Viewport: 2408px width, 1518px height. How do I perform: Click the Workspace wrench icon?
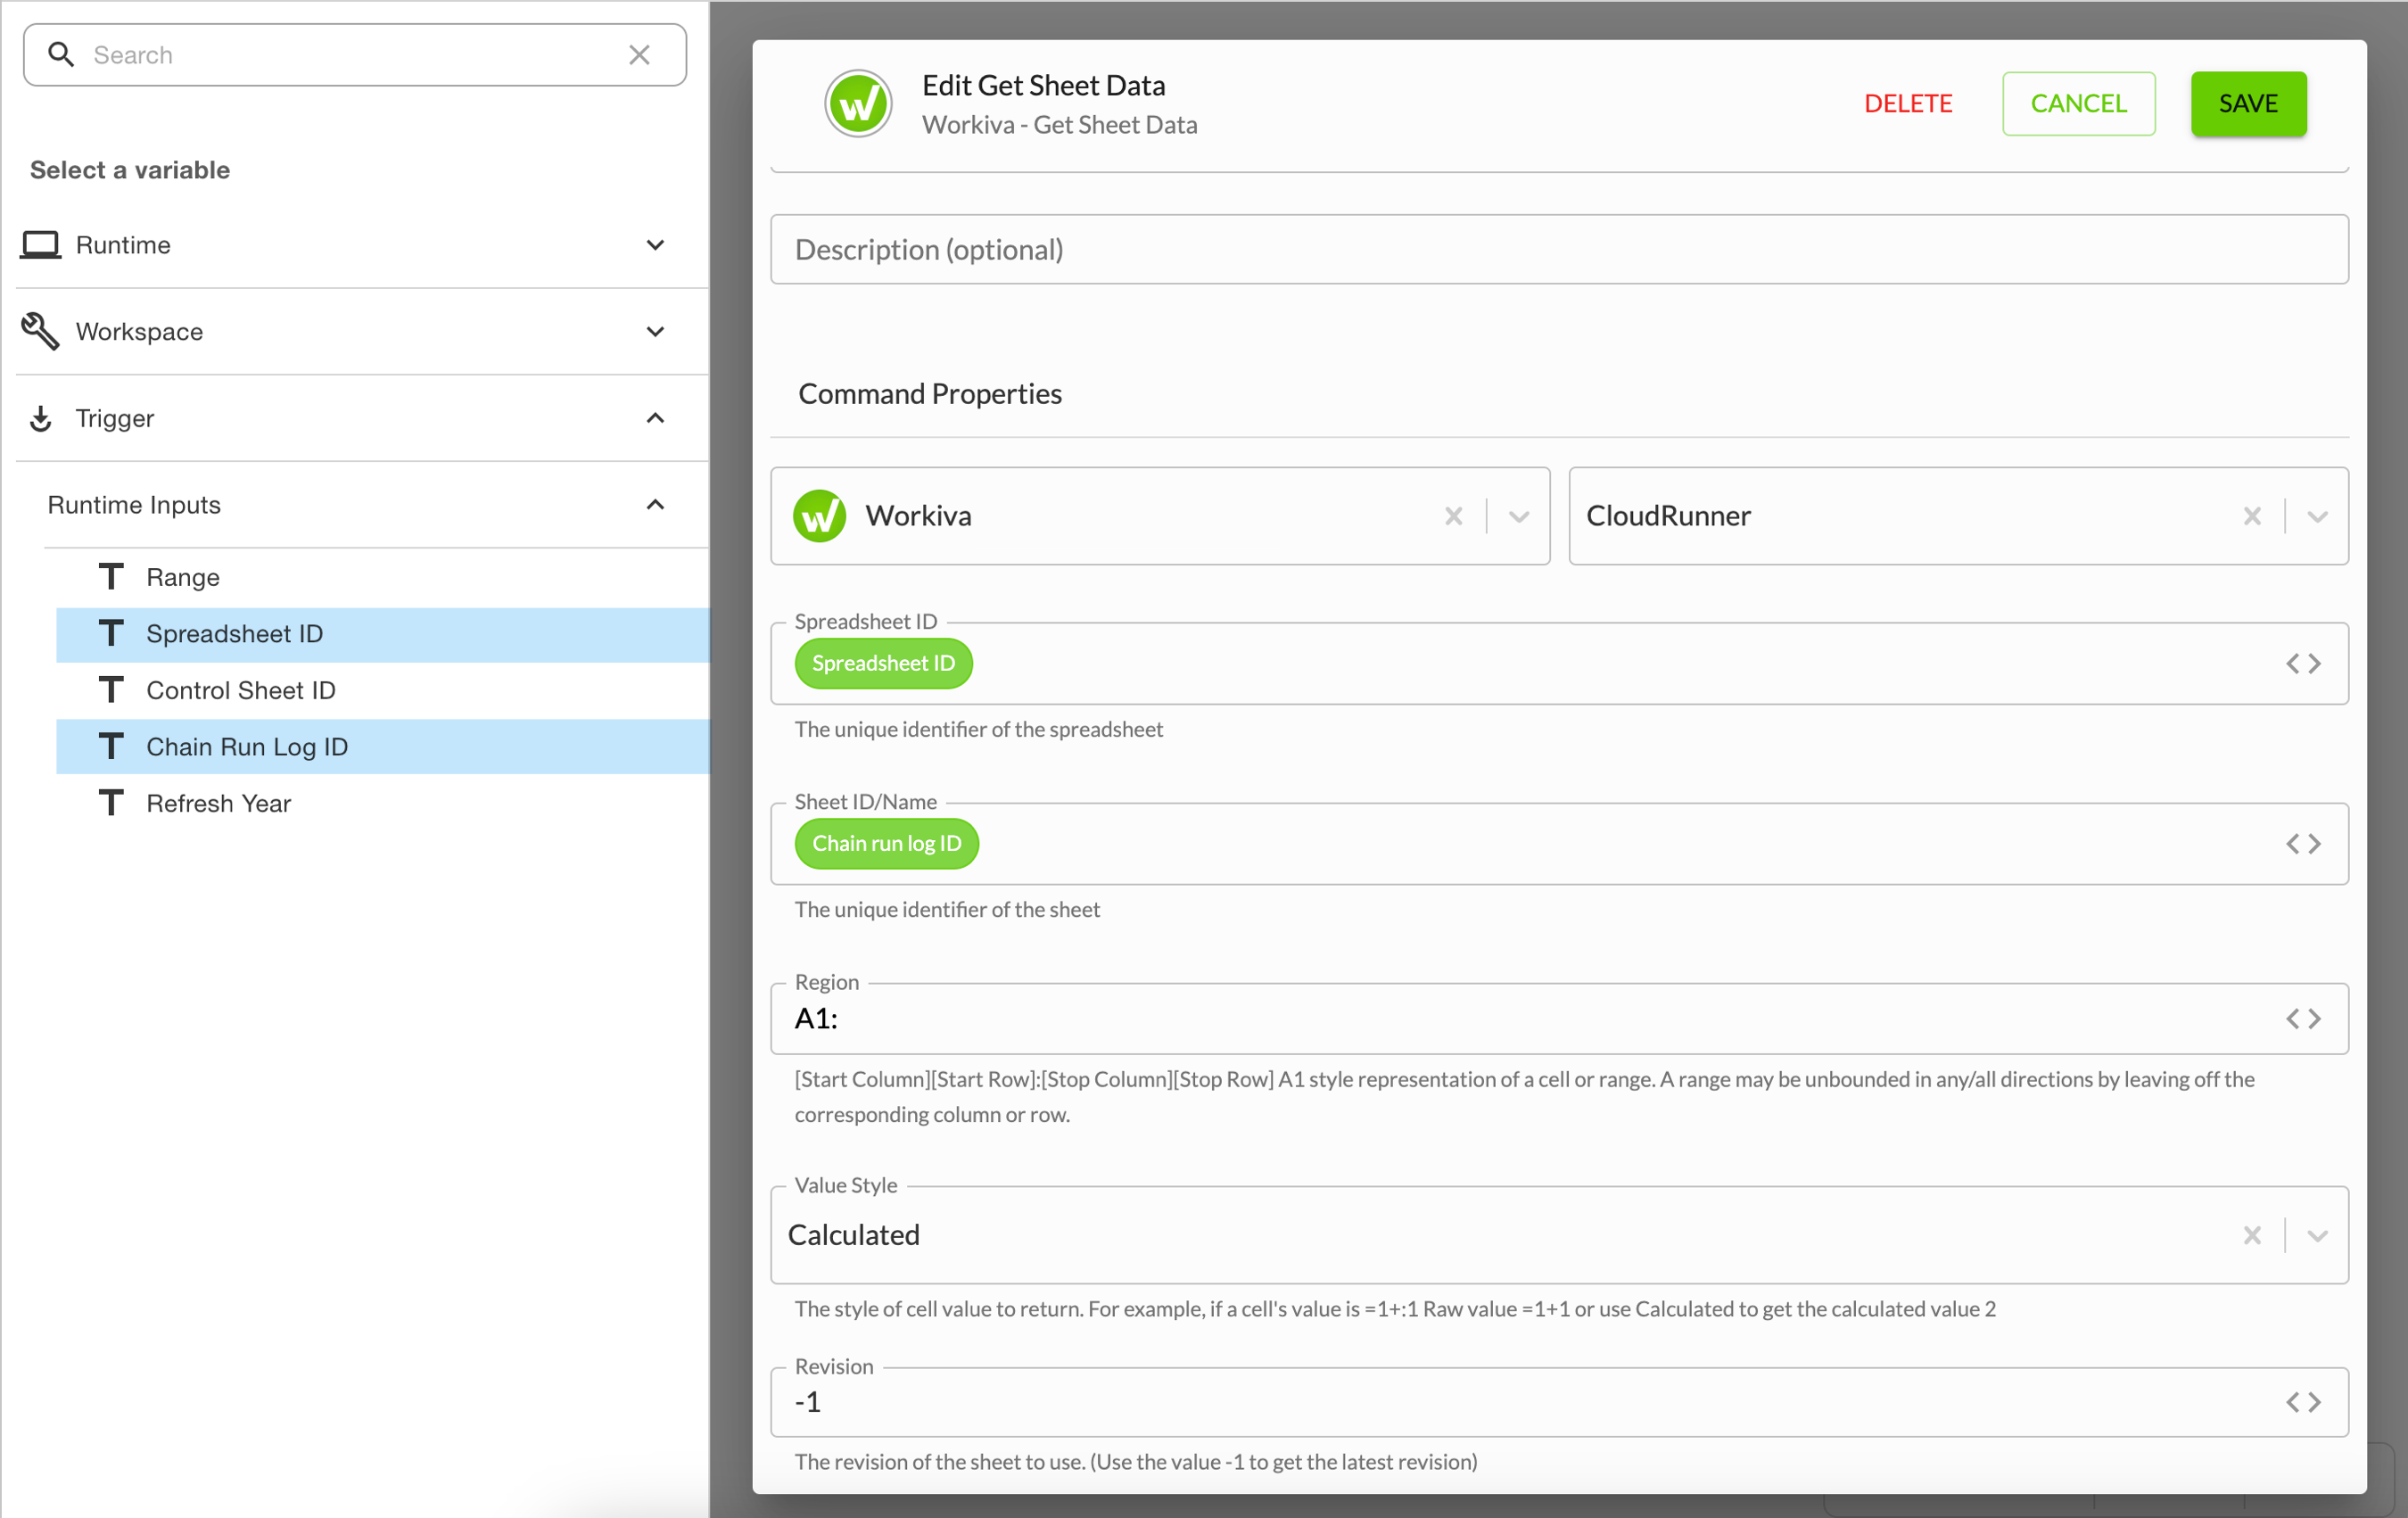click(x=40, y=331)
